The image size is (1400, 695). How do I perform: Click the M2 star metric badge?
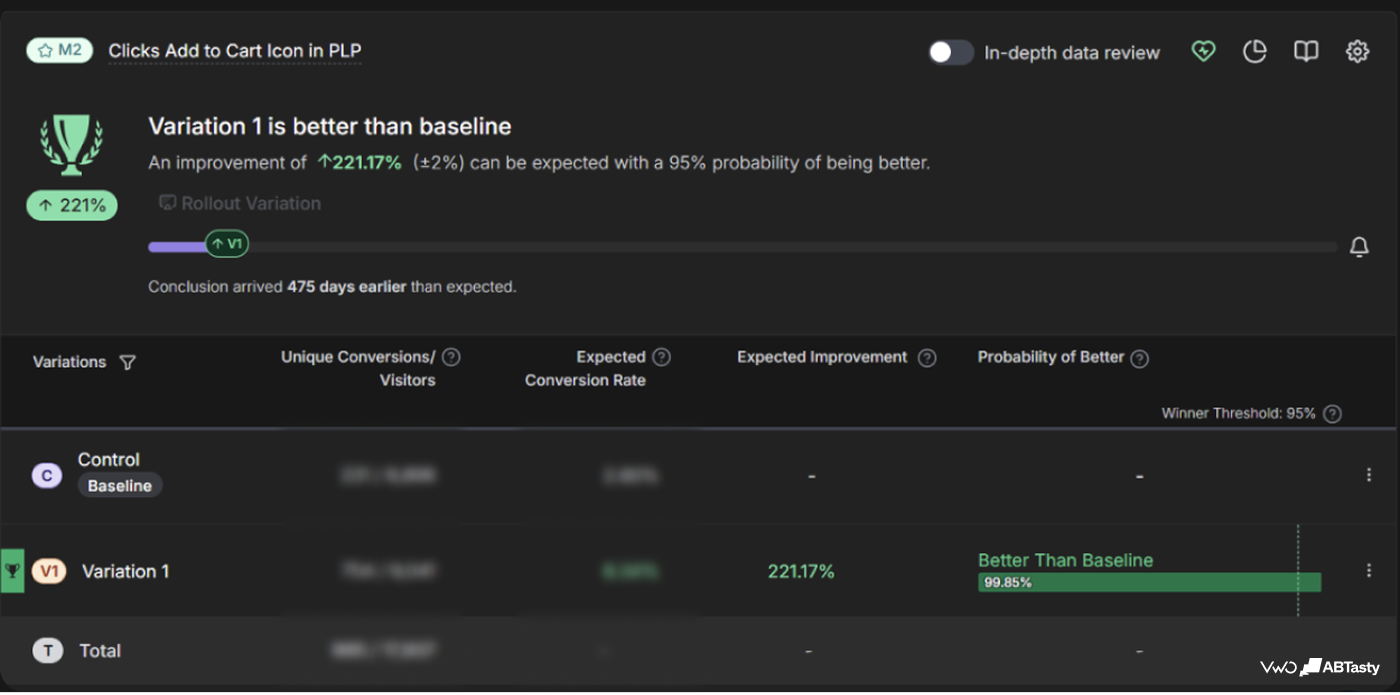pos(60,50)
